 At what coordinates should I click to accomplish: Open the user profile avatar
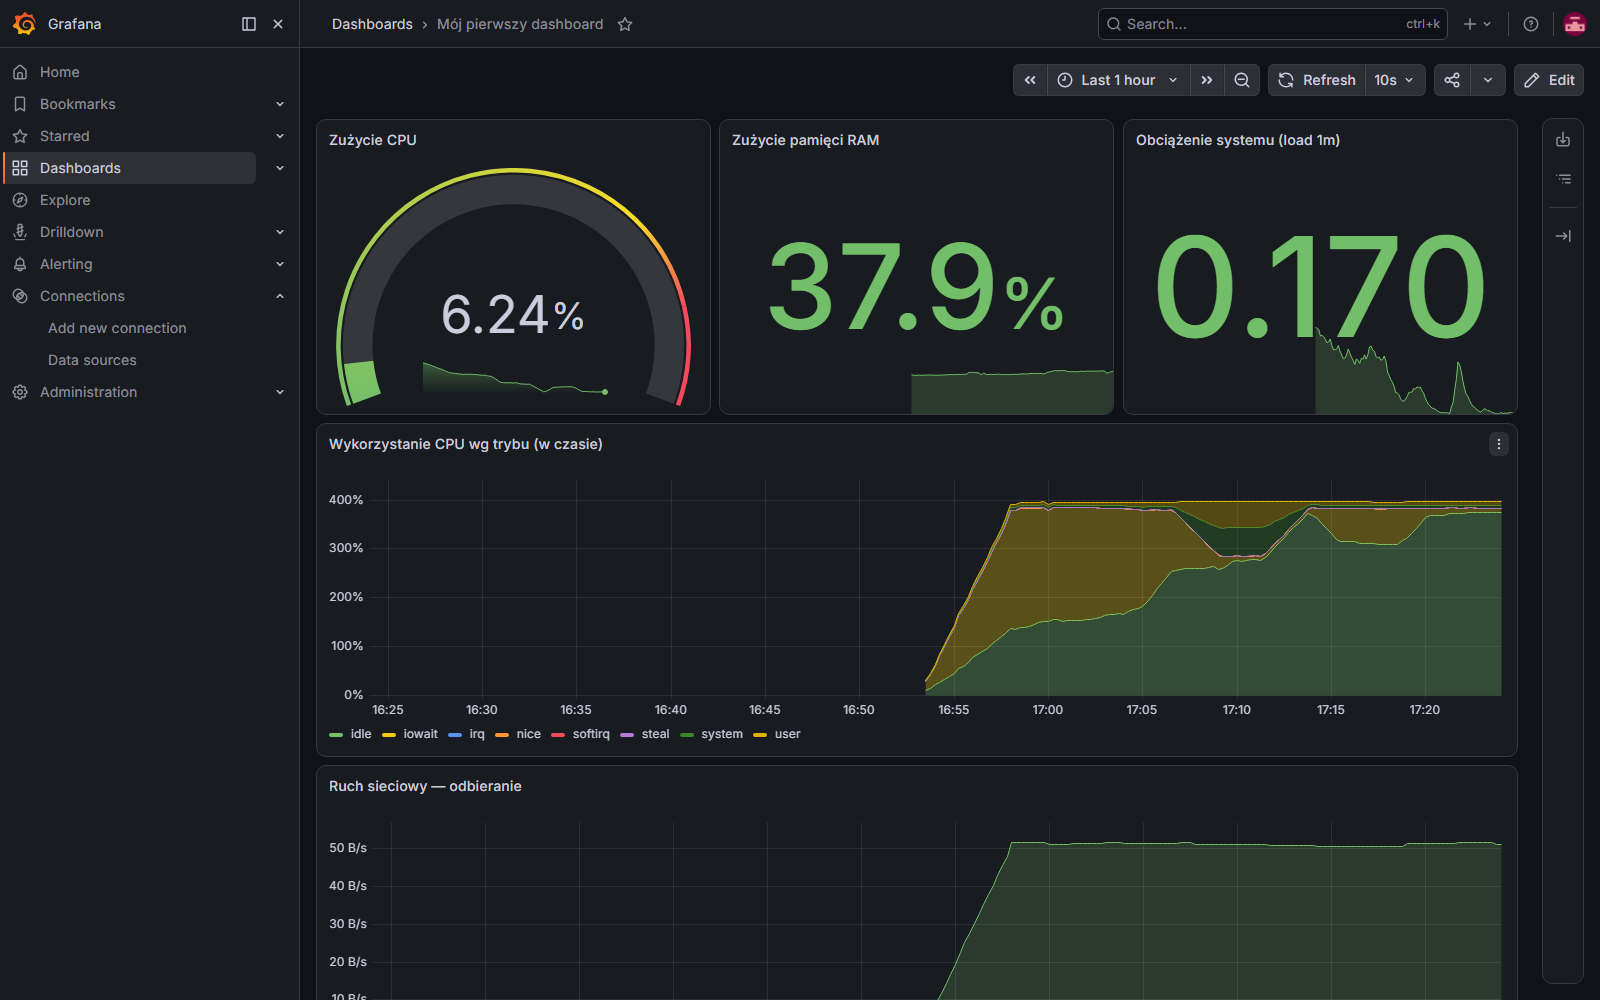pos(1574,24)
